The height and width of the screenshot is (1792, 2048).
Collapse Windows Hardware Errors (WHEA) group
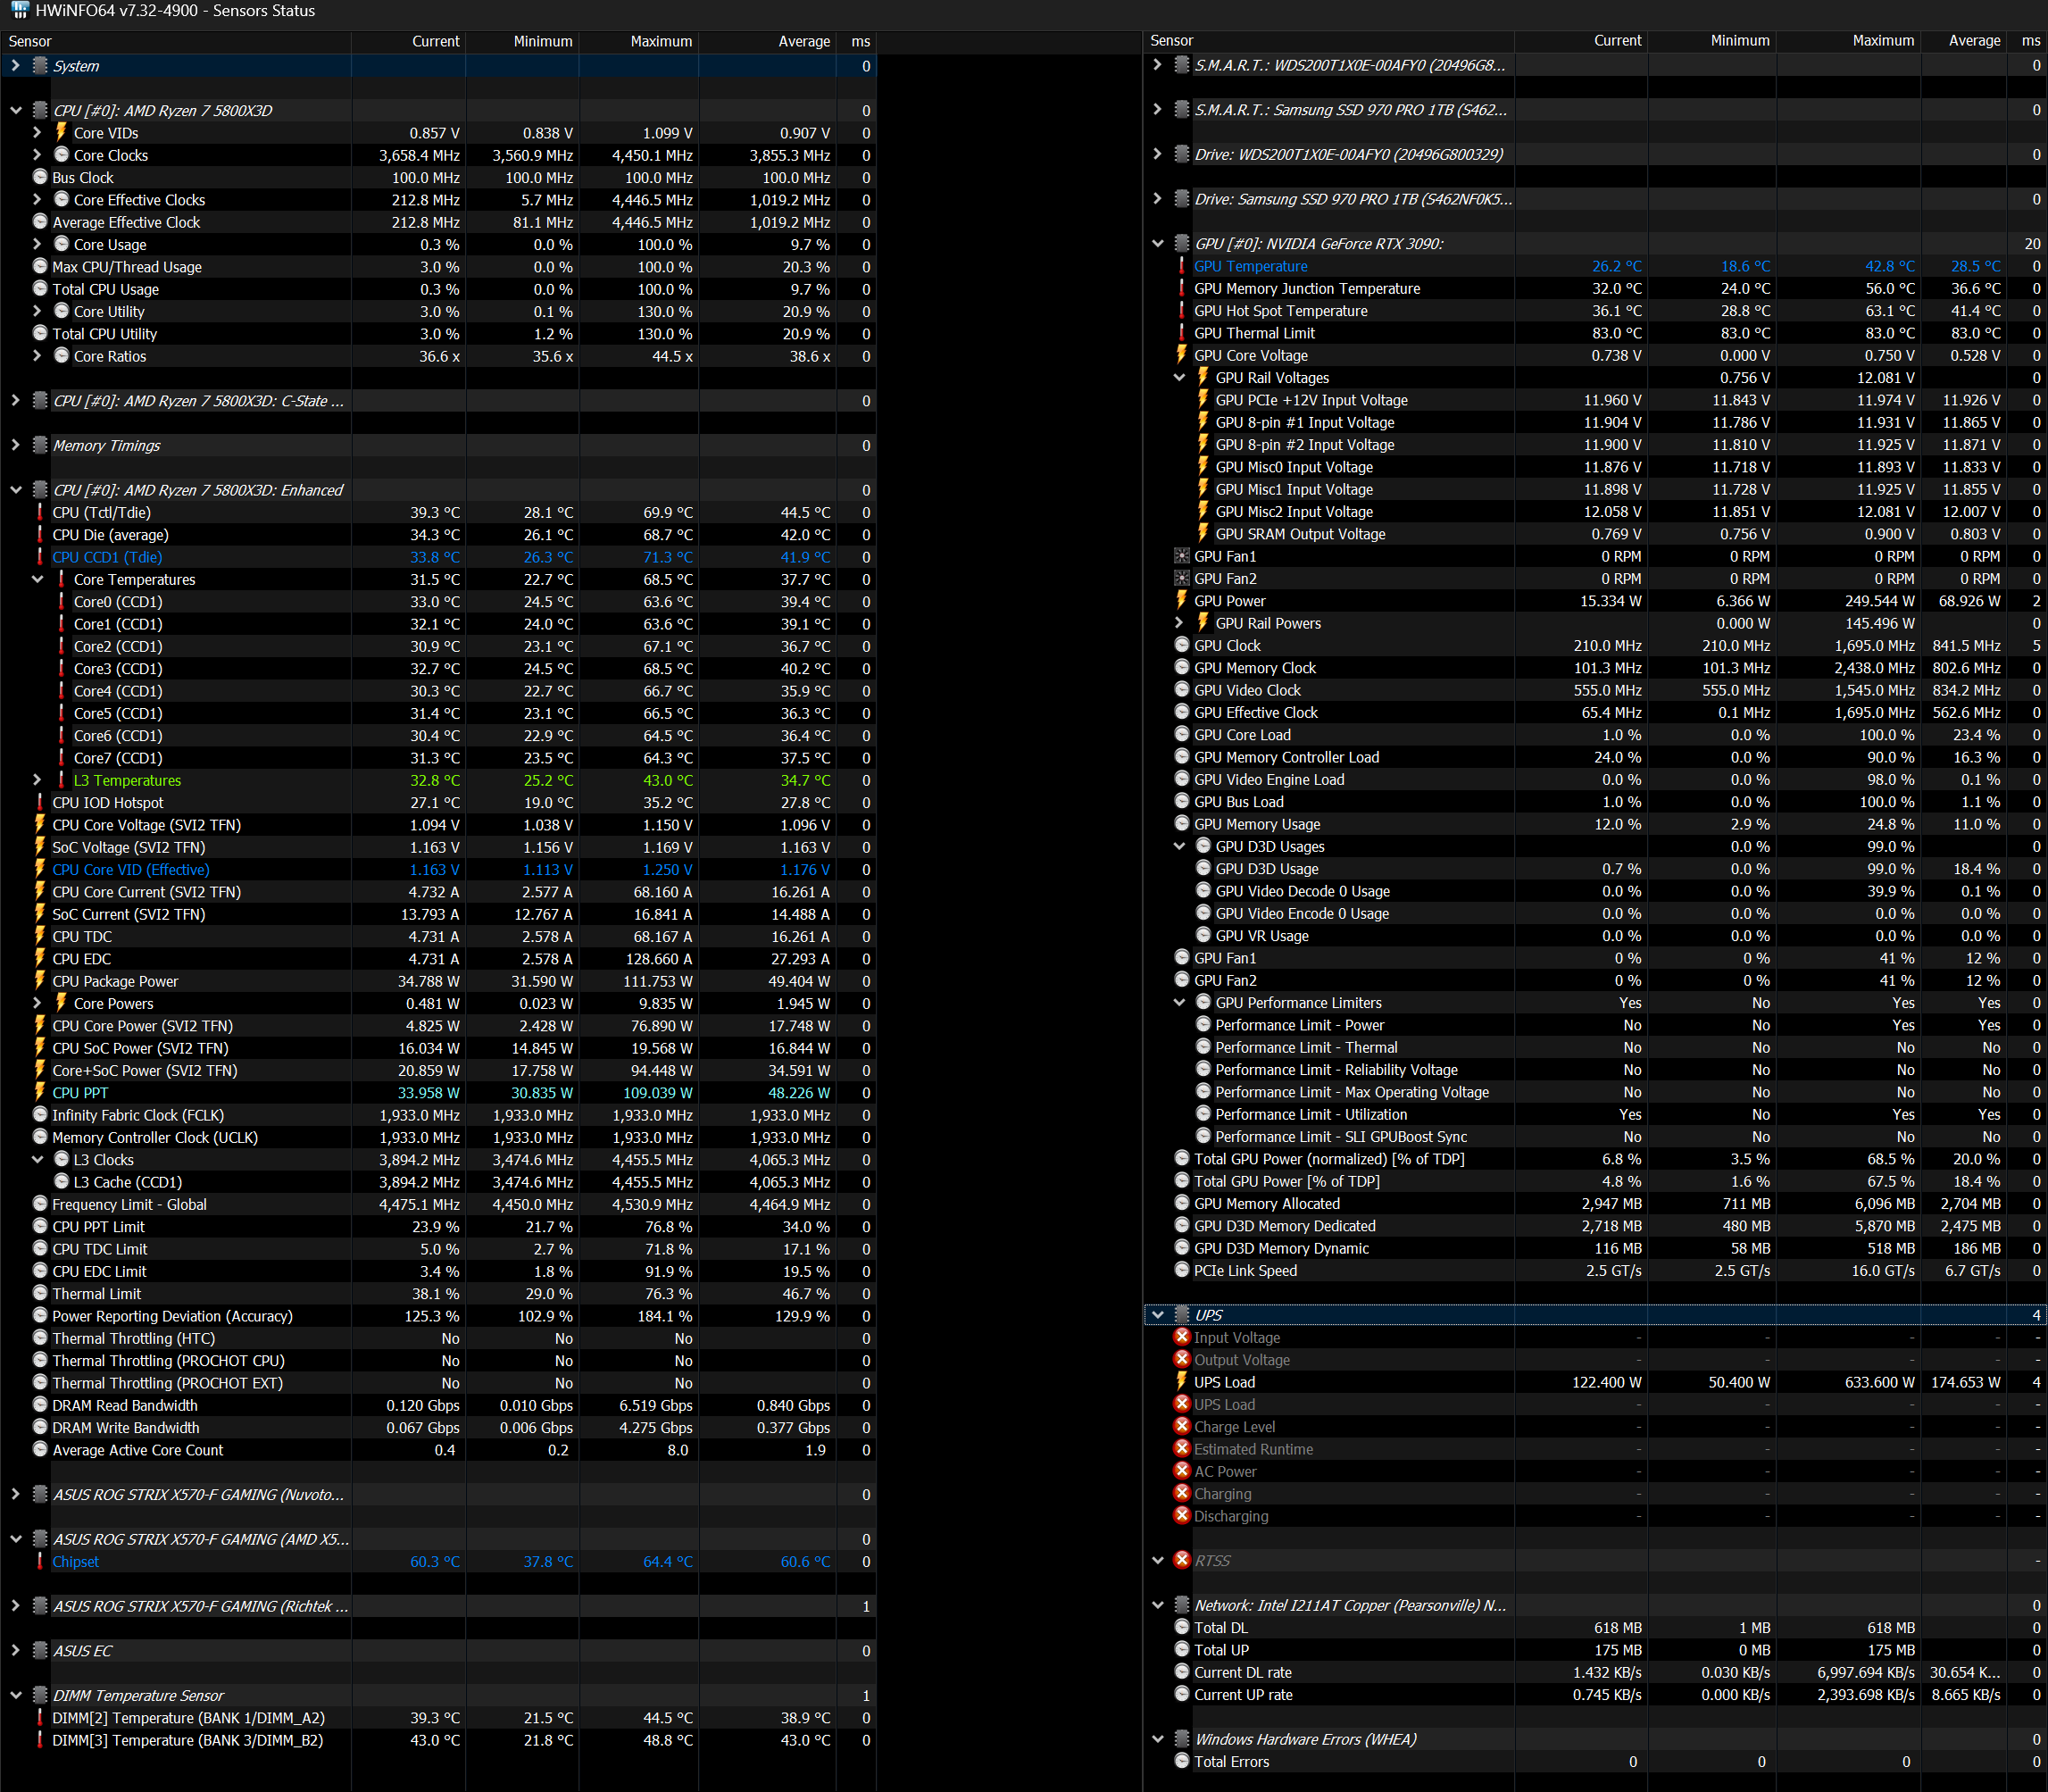pyautogui.click(x=1157, y=1739)
